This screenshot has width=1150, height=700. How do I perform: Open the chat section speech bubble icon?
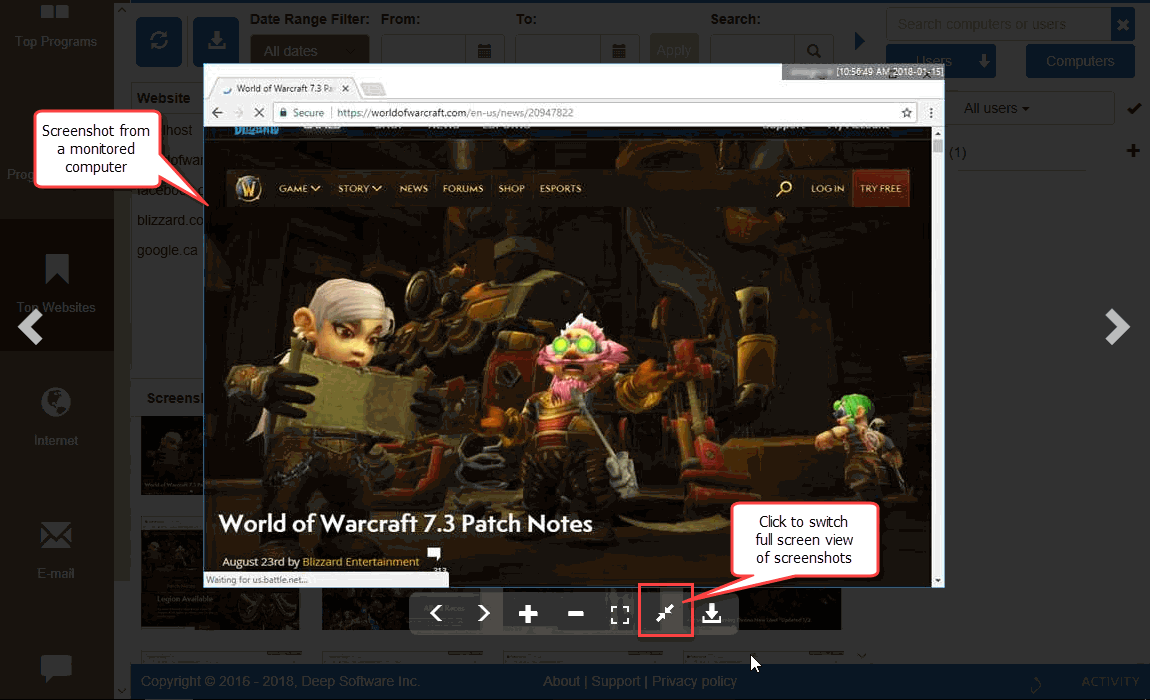(x=56, y=667)
